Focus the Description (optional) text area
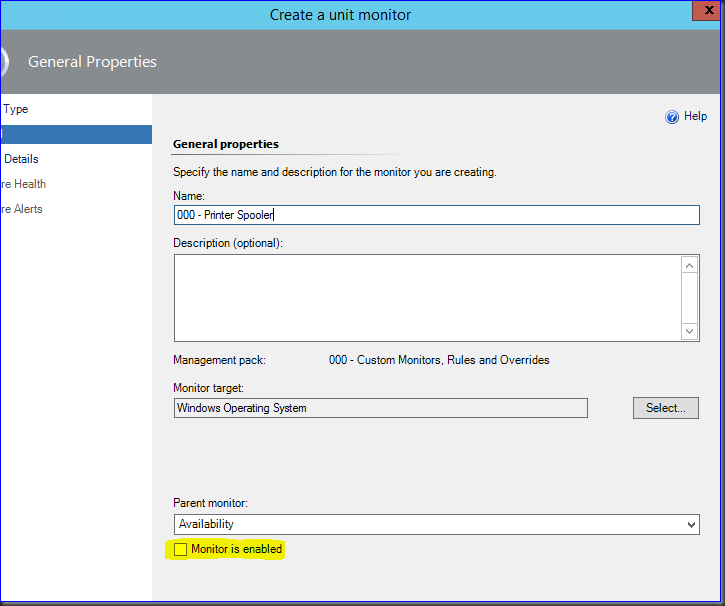 point(425,298)
